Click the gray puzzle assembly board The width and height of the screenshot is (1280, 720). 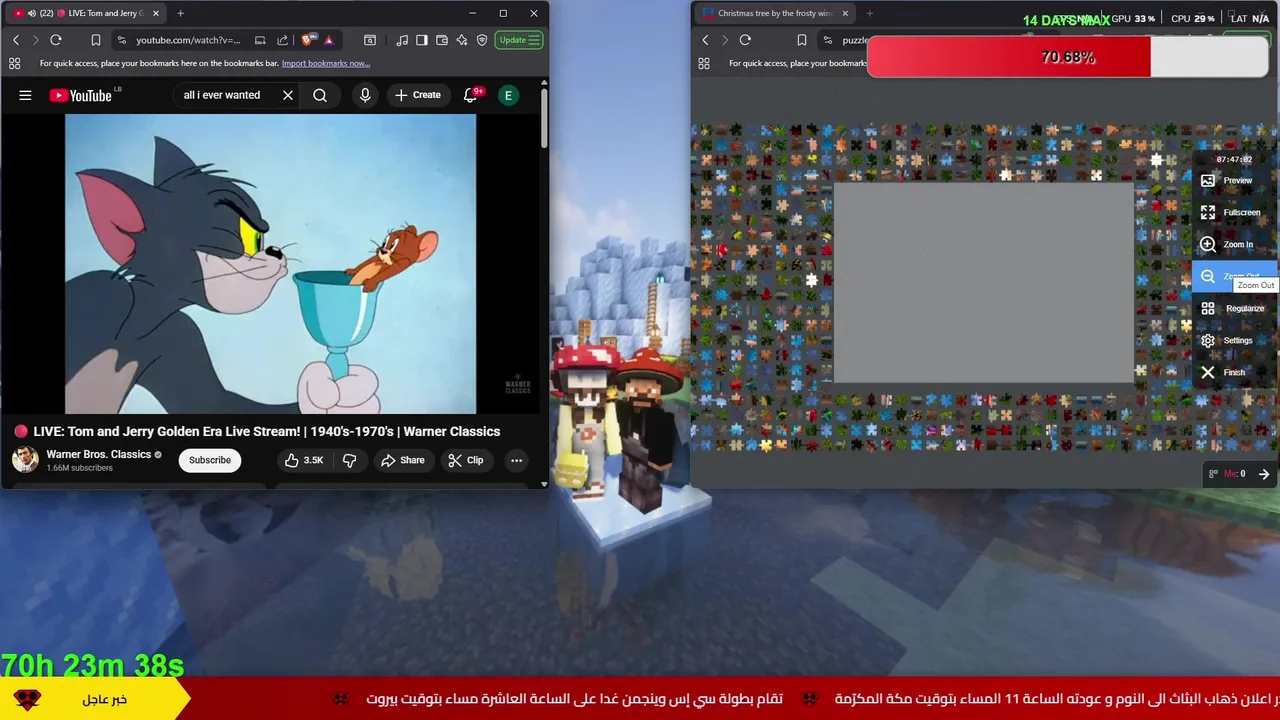(x=984, y=283)
